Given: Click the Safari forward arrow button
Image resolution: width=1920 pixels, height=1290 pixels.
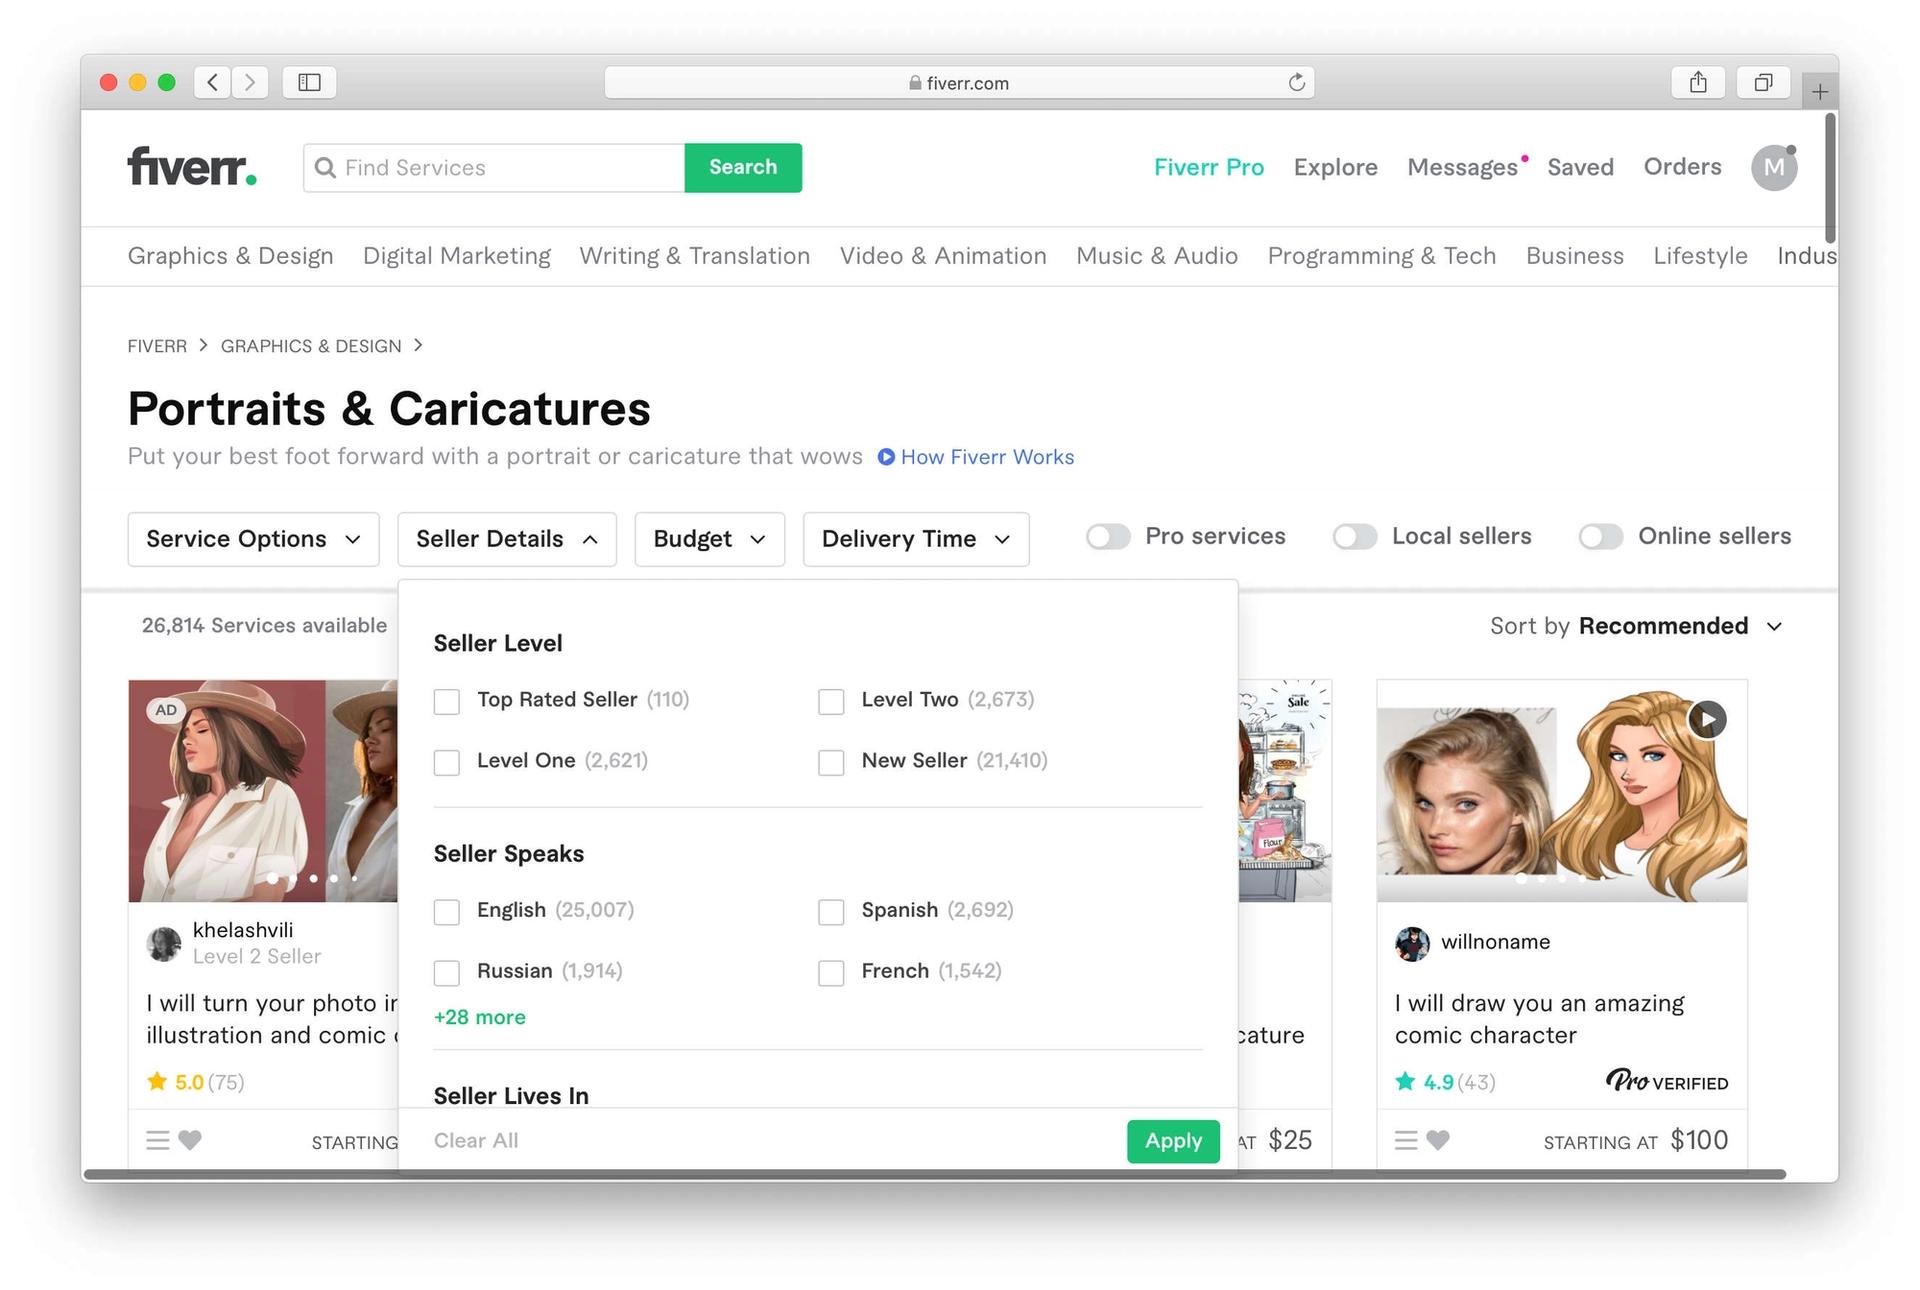Looking at the screenshot, I should pyautogui.click(x=250, y=82).
